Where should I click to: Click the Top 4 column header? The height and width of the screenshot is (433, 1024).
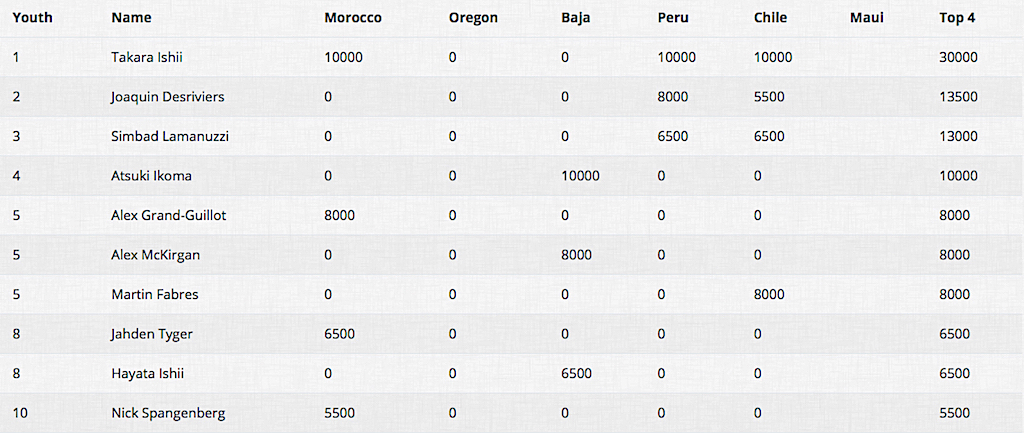click(957, 18)
